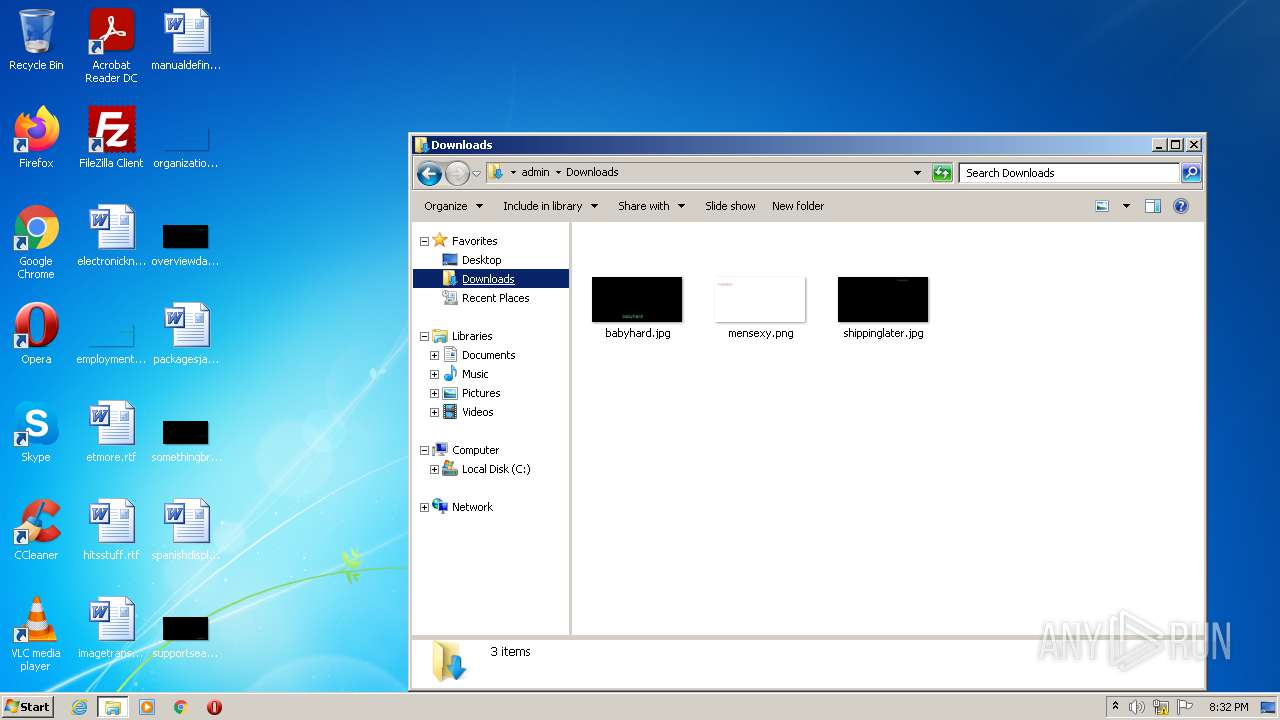Viewport: 1280px width, 720px height.
Task: Click the Explorer Back navigation button
Action: pyautogui.click(x=429, y=173)
